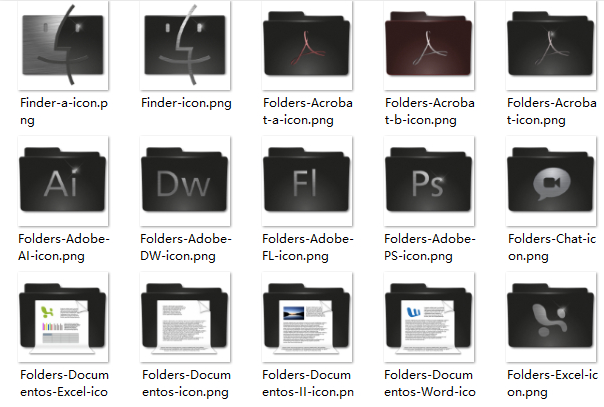This screenshot has width=604, height=407.
Task: Click the Chat video bubble folder icon
Action: coord(551,181)
